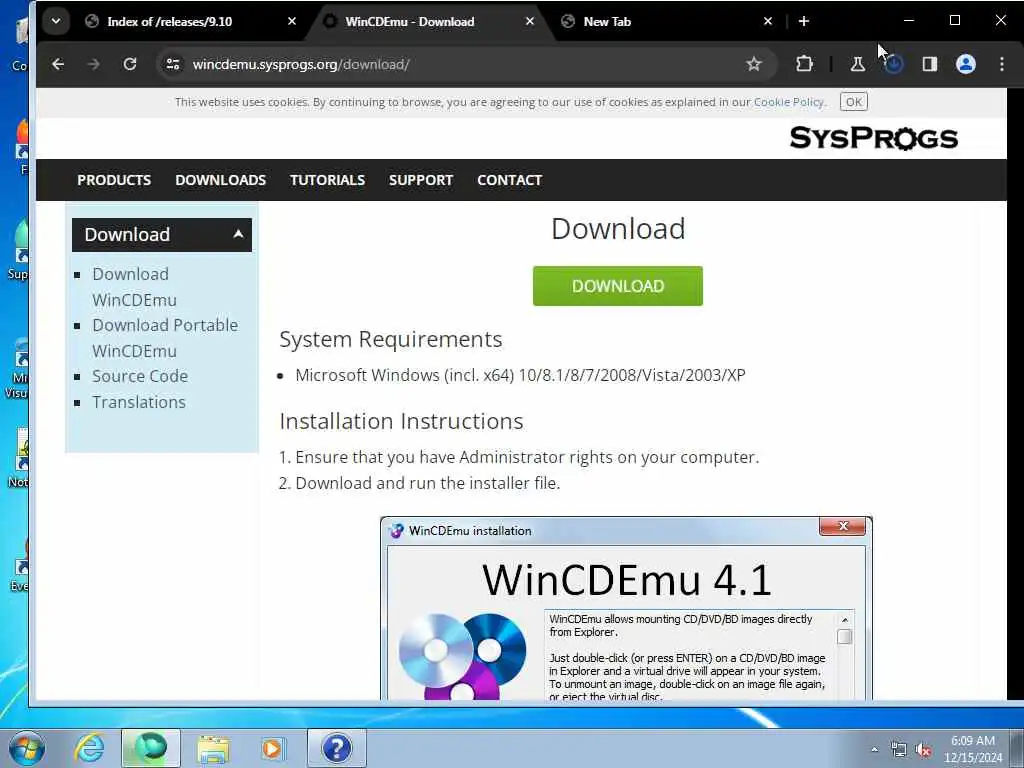This screenshot has height=768, width=1024.
Task: Switch to Index of /releases/9.10 tab
Action: pyautogui.click(x=170, y=22)
